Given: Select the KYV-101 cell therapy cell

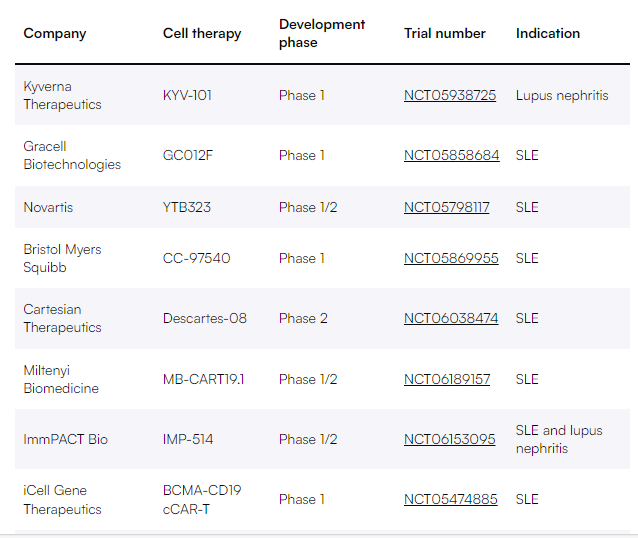Looking at the screenshot, I should coord(187,95).
